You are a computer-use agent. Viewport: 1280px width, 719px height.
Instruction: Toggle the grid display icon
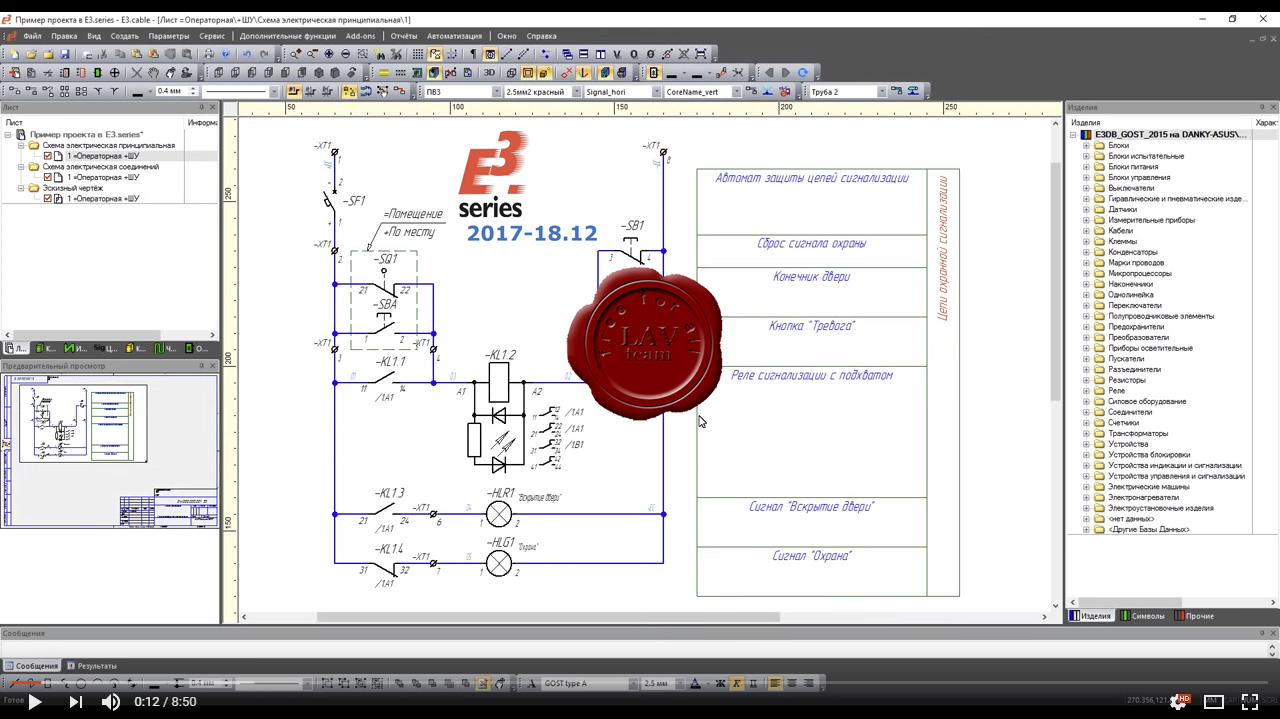coord(417,54)
